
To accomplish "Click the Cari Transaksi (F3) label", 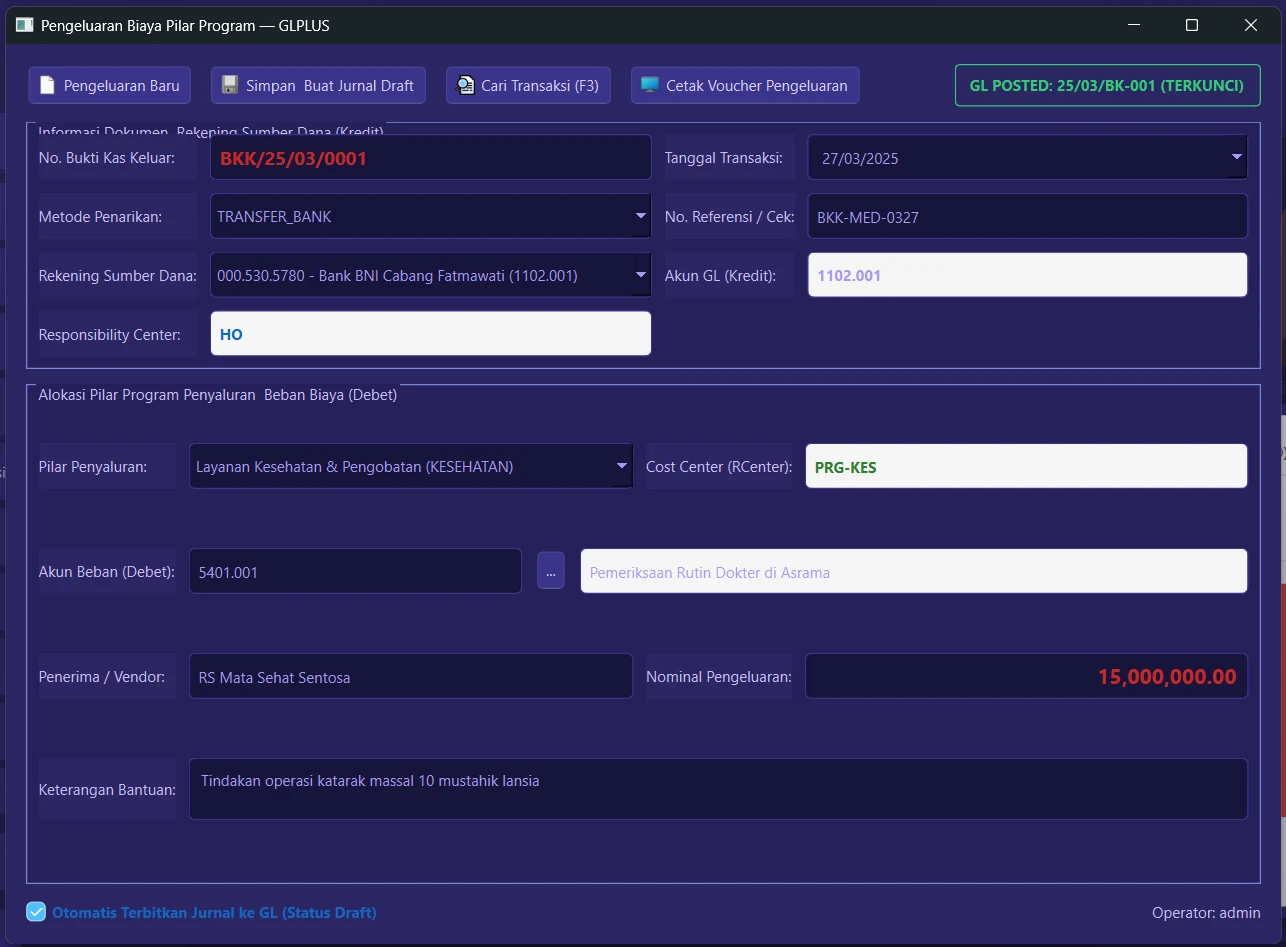I will (x=540, y=86).
